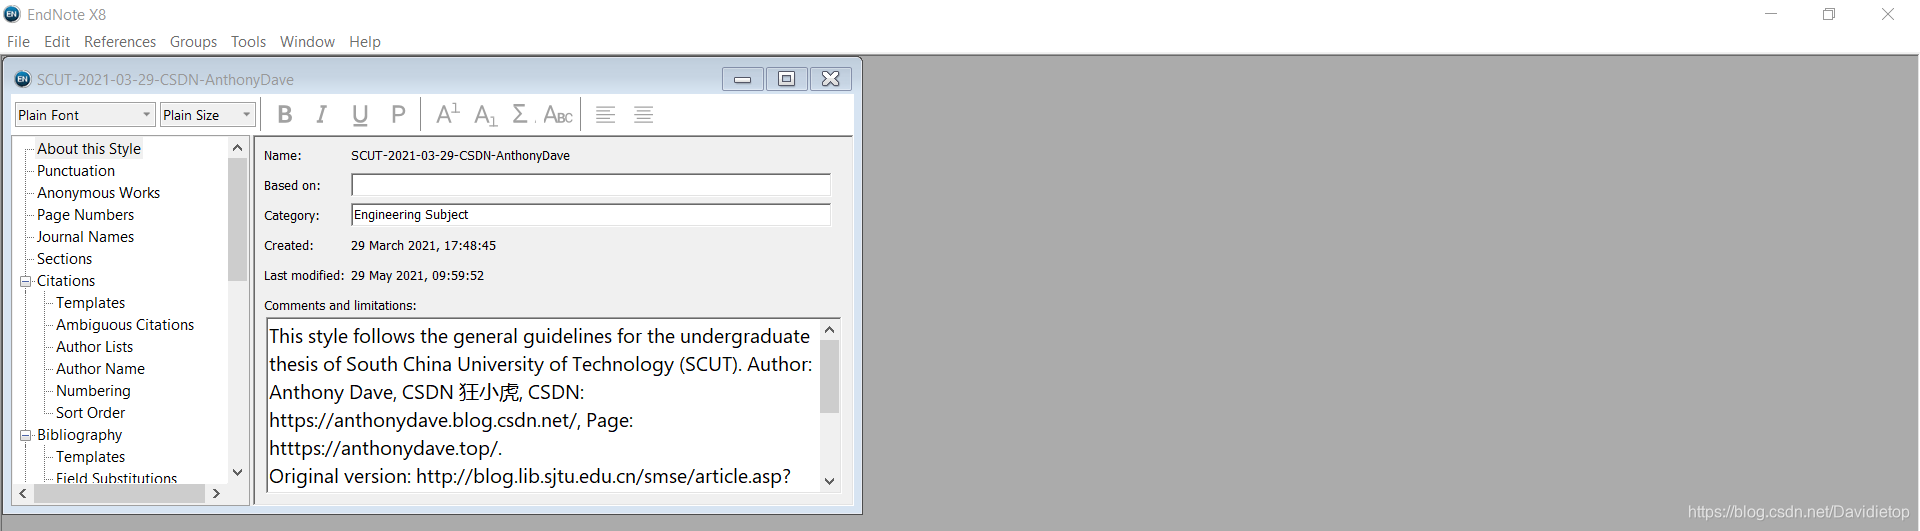1920x531 pixels.
Task: Click the EndNote X8 application icon
Action: pos(12,14)
